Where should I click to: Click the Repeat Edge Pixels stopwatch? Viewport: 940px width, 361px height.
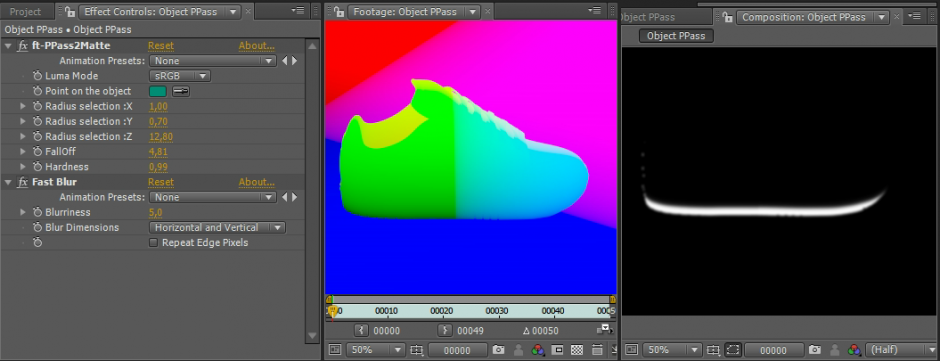coord(38,243)
